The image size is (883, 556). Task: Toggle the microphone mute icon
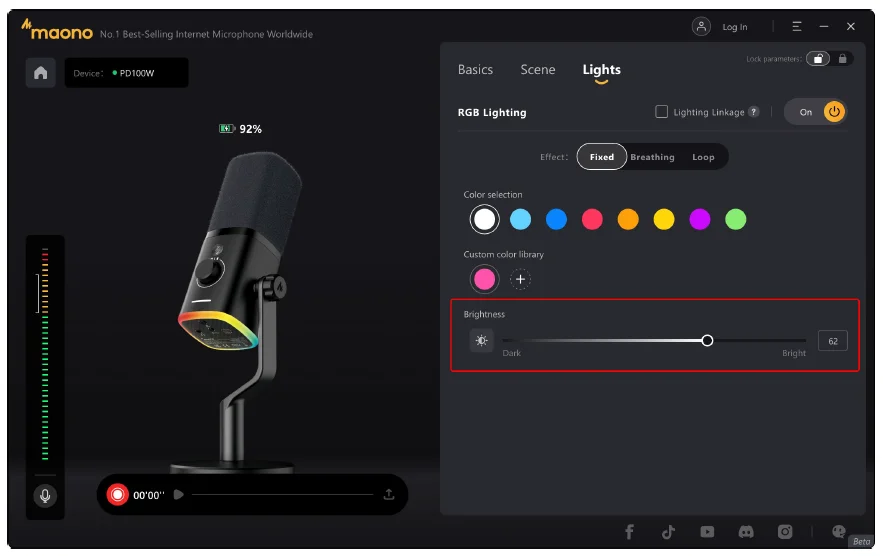[45, 495]
